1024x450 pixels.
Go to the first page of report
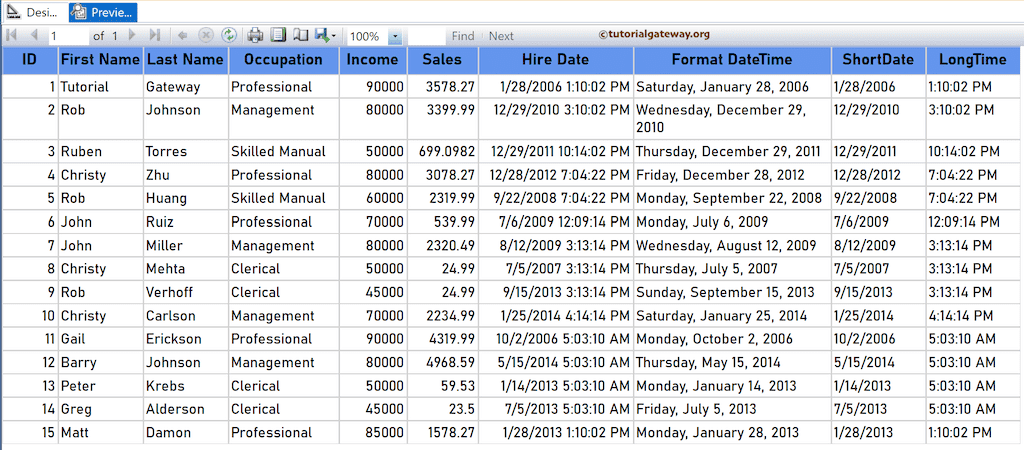coord(12,36)
